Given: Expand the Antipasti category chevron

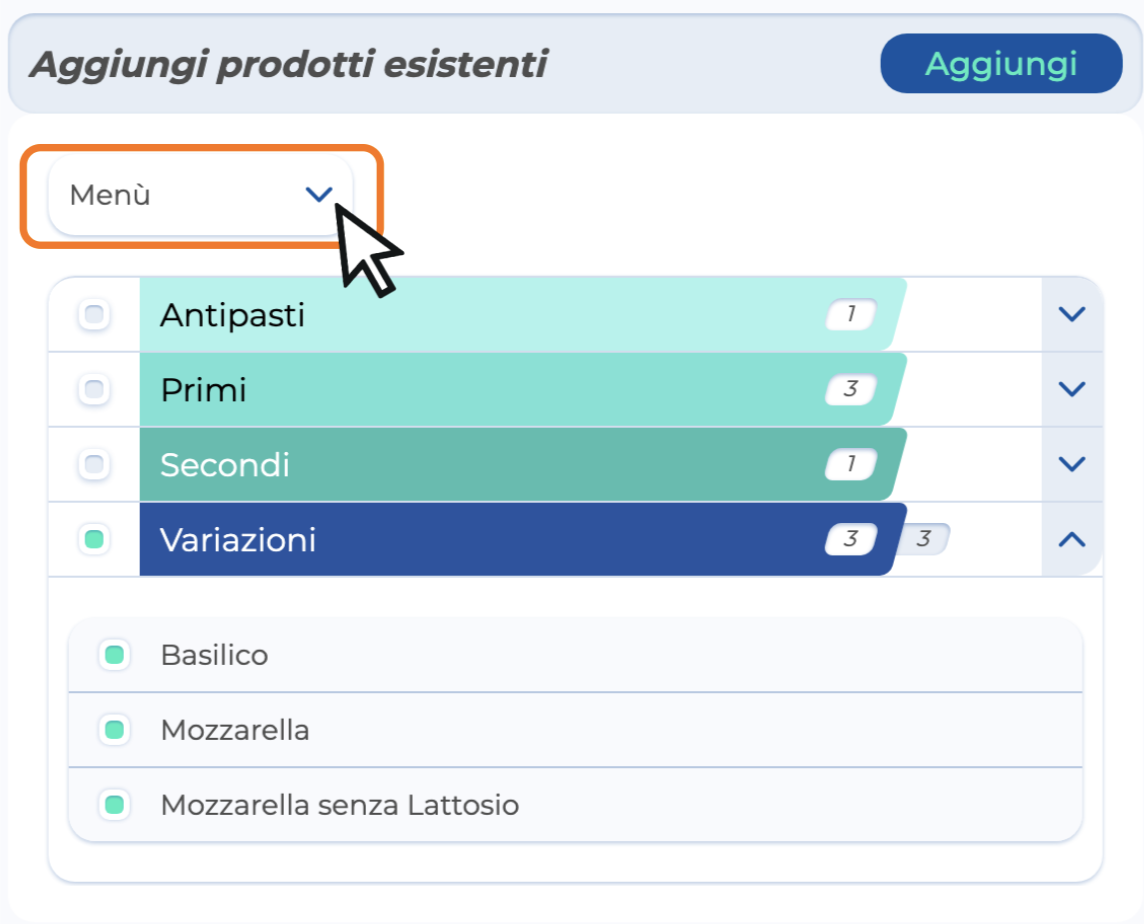Looking at the screenshot, I should tap(1071, 315).
